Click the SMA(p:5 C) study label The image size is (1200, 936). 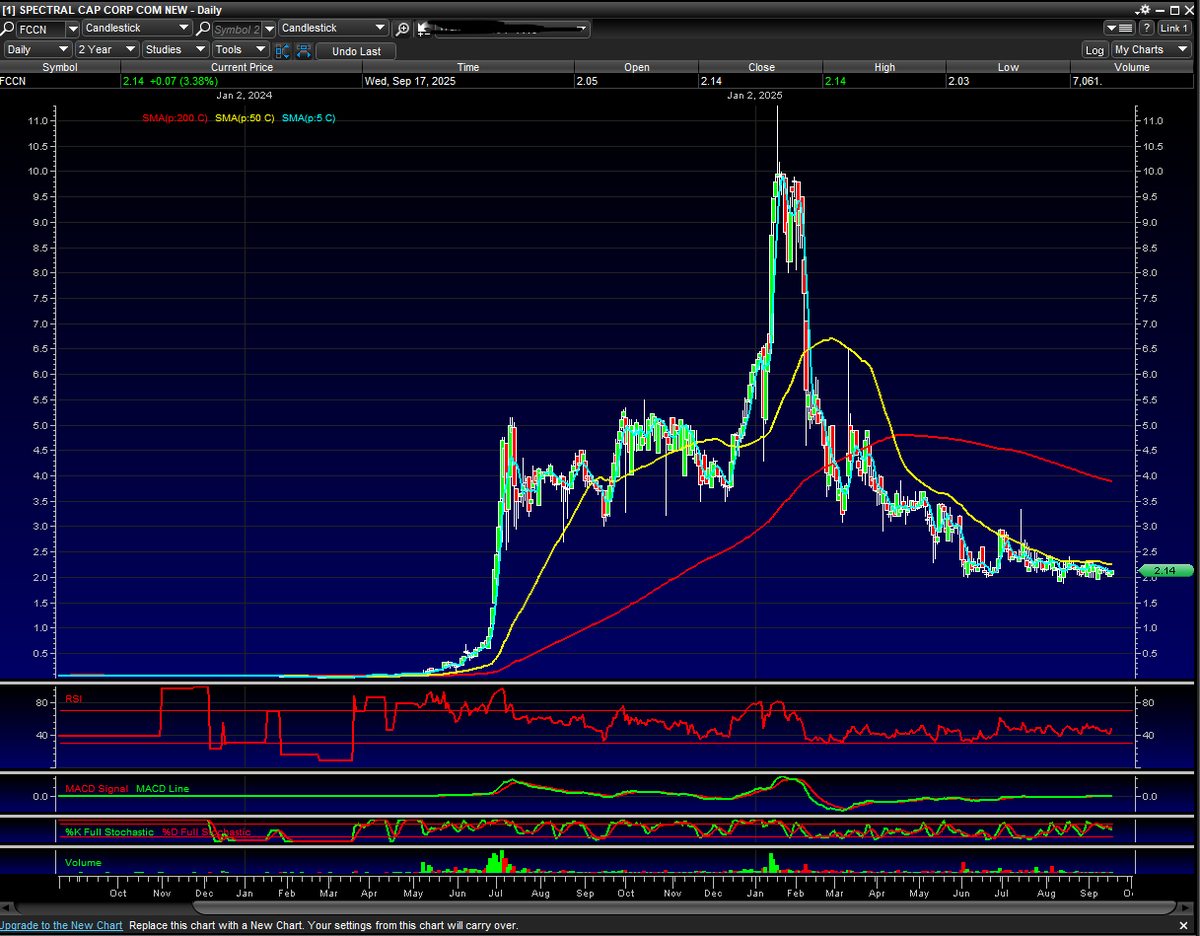(x=309, y=118)
